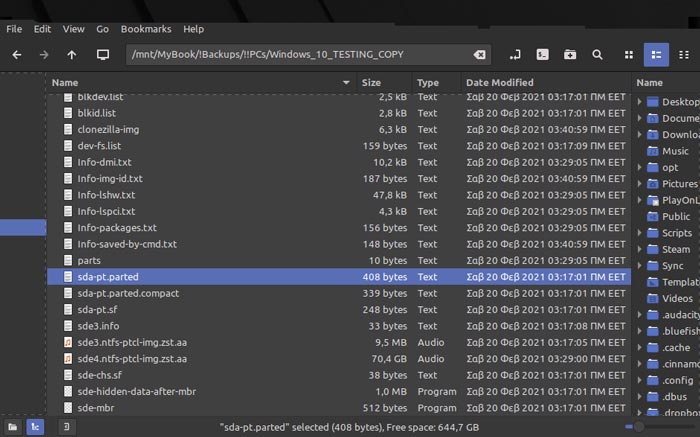Open the Templates folder icon
The height and width of the screenshot is (437, 700).
pyautogui.click(x=653, y=282)
